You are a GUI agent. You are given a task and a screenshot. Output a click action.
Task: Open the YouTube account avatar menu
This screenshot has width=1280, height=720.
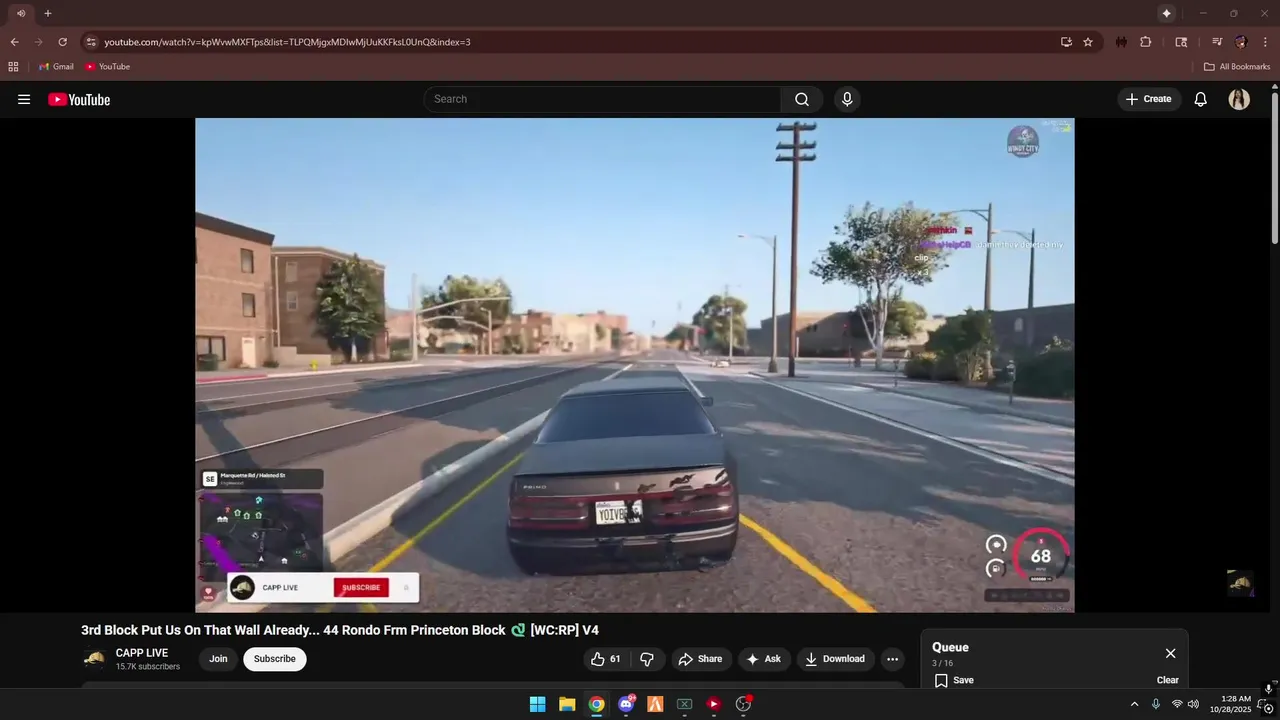pos(1239,99)
